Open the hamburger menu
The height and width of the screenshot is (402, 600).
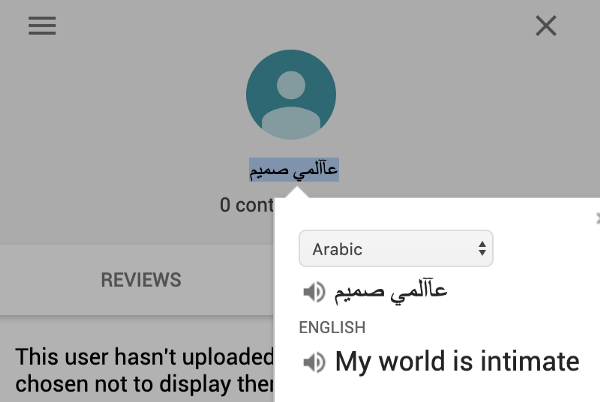click(42, 26)
